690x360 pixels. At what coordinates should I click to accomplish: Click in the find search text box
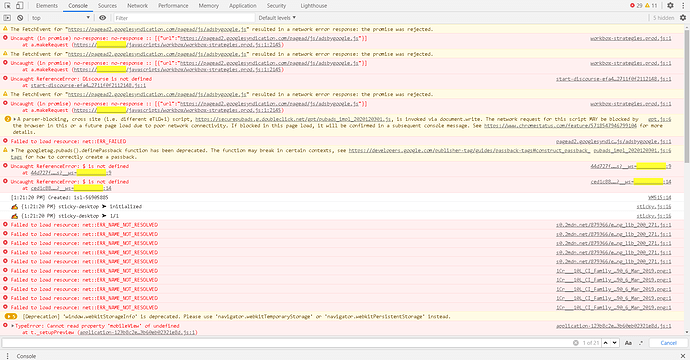pyautogui.click(x=286, y=342)
